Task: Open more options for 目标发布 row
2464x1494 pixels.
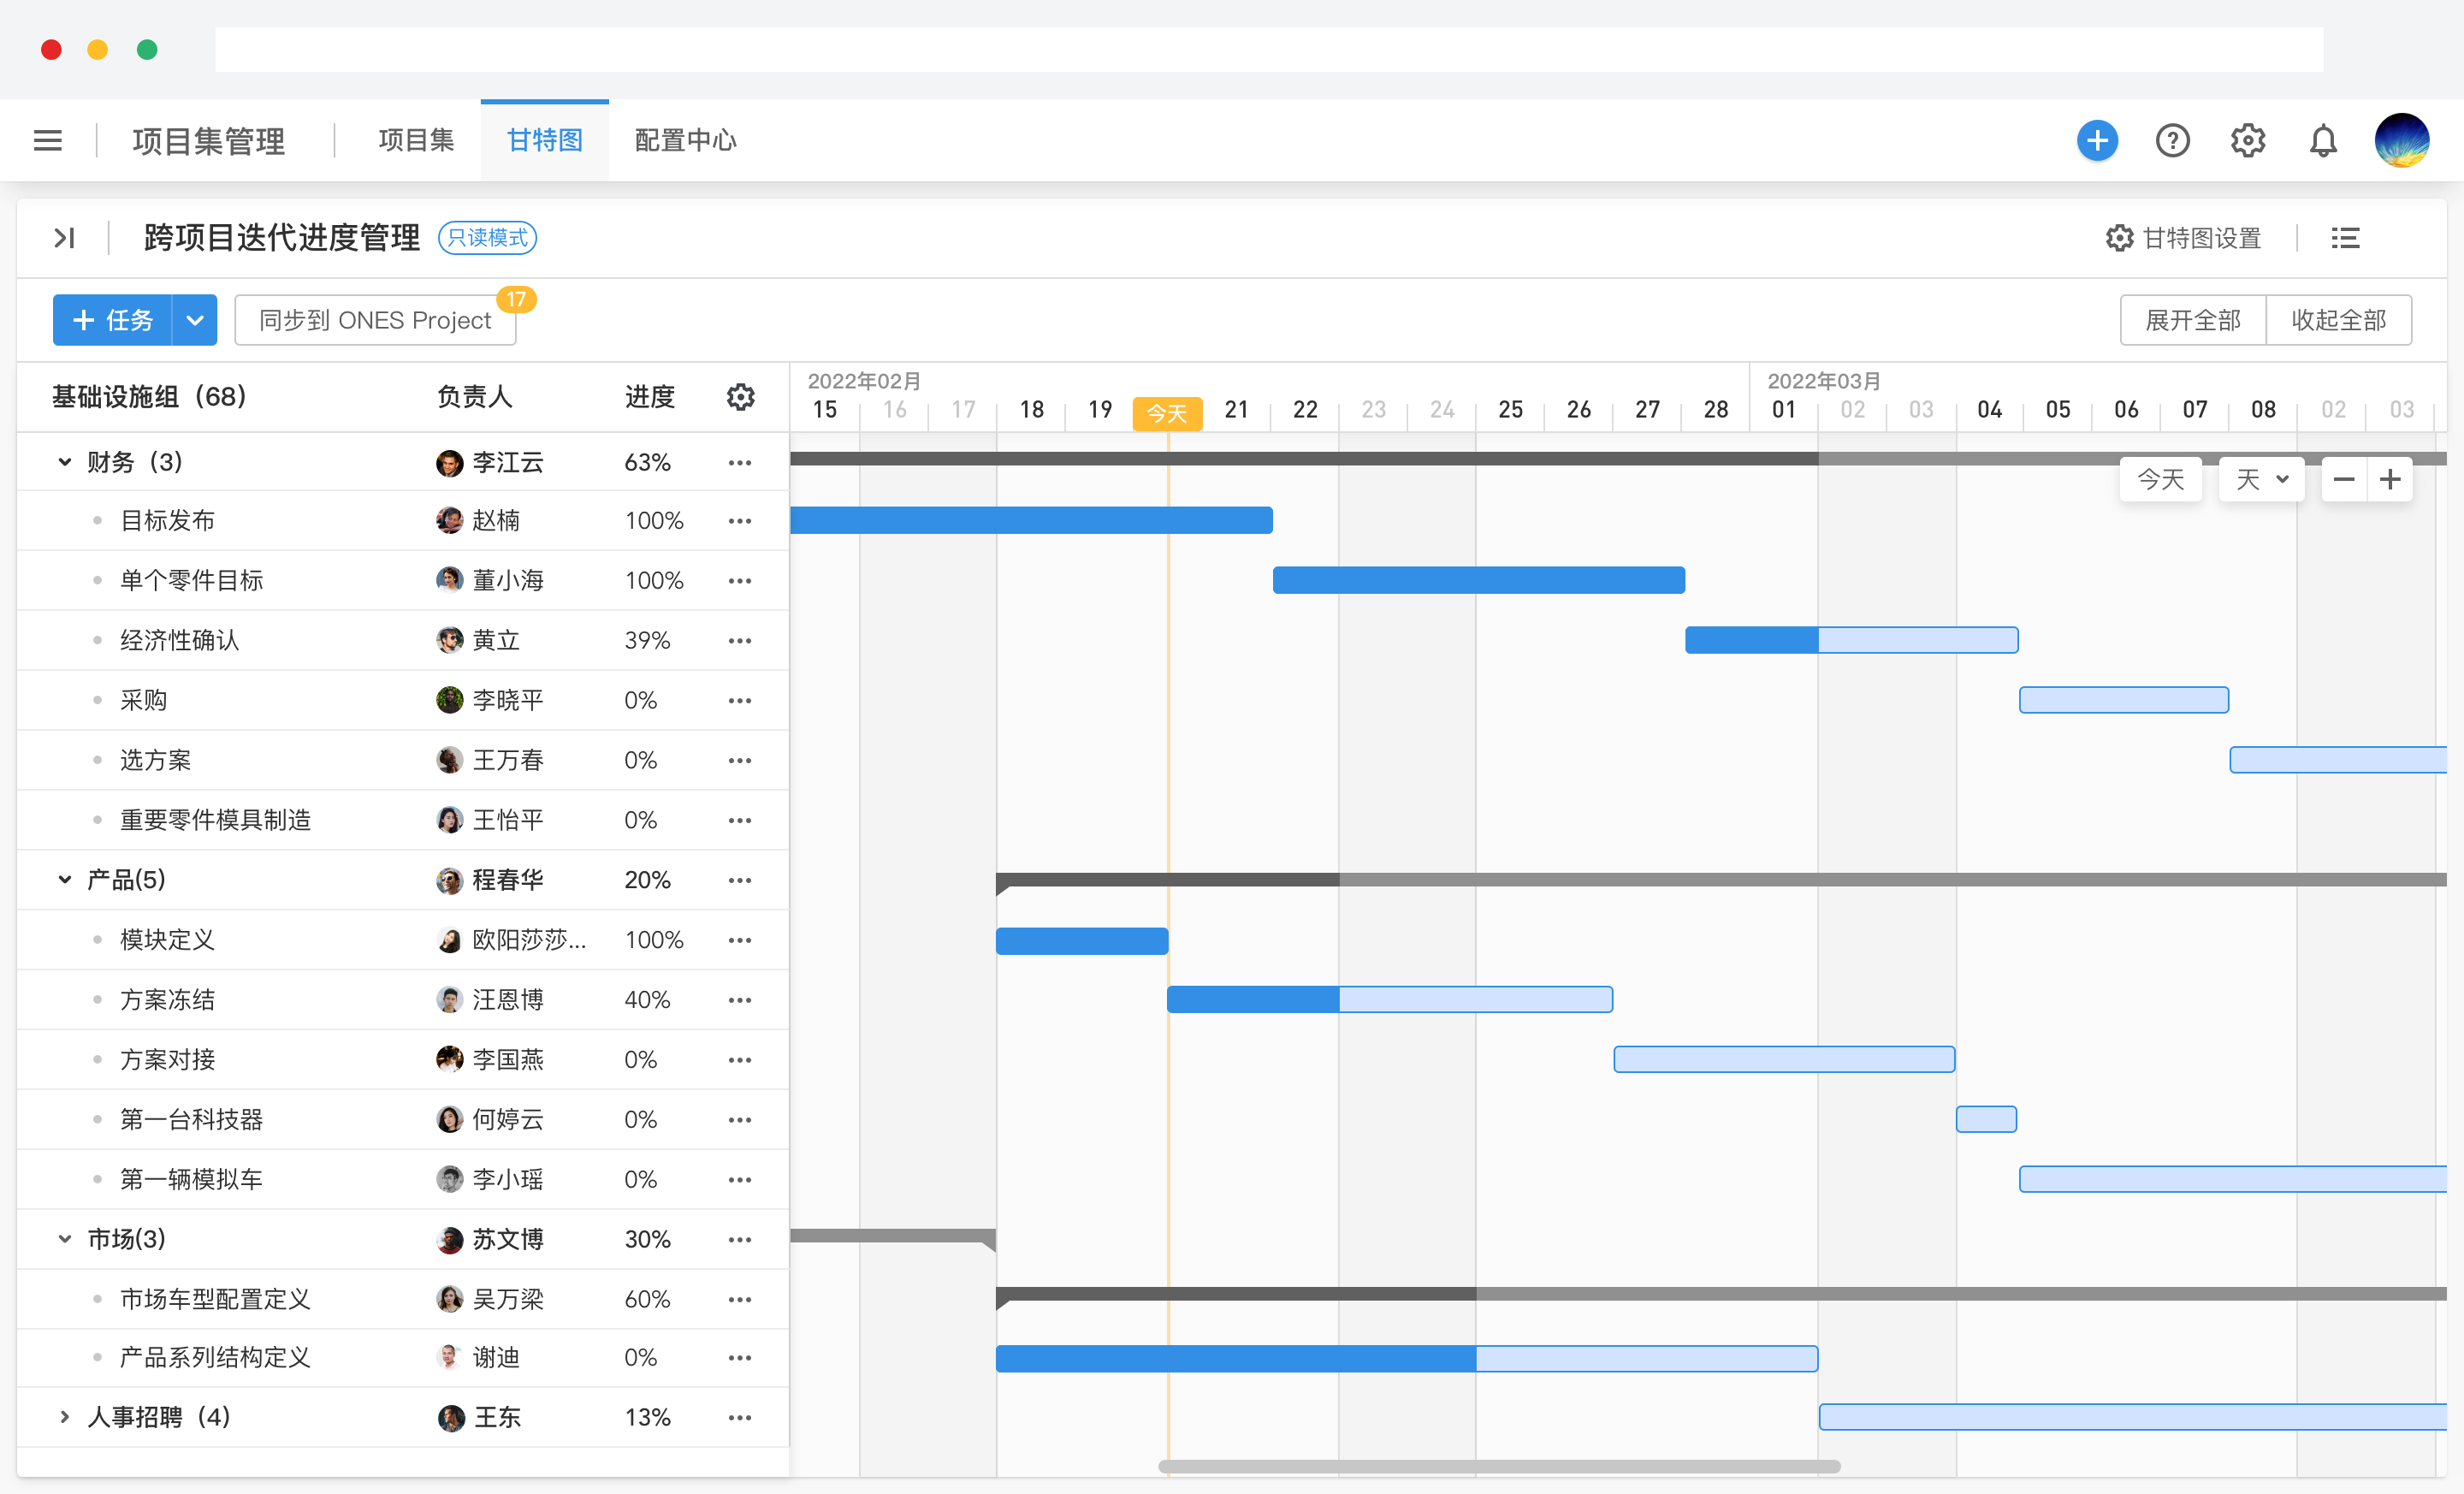Action: 740,521
